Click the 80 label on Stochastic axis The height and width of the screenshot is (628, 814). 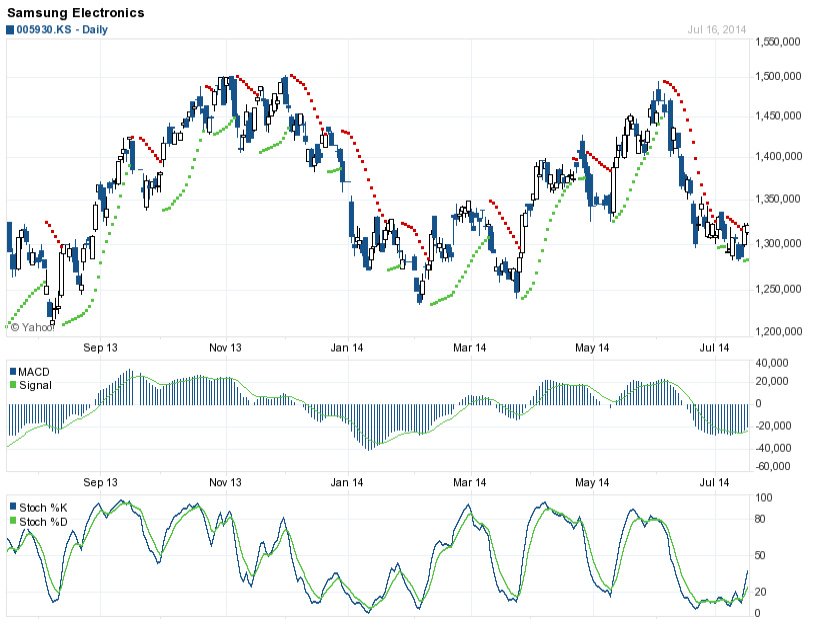point(759,519)
